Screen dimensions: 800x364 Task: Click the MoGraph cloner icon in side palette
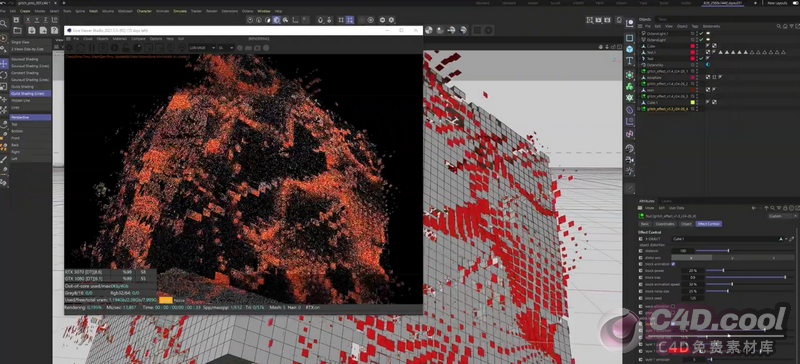pyautogui.click(x=630, y=86)
